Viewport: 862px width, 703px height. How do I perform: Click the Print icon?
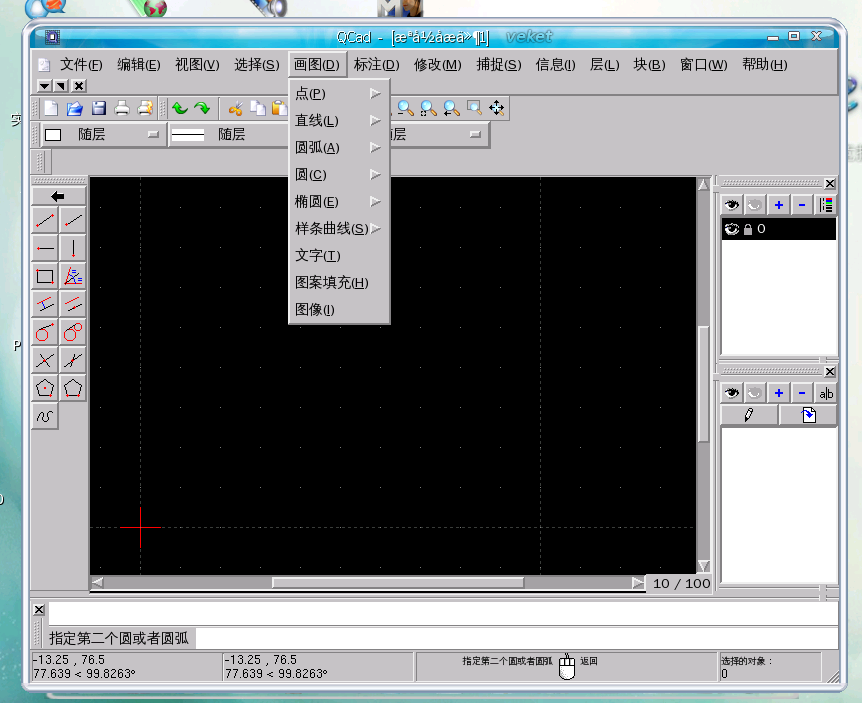click(x=121, y=108)
